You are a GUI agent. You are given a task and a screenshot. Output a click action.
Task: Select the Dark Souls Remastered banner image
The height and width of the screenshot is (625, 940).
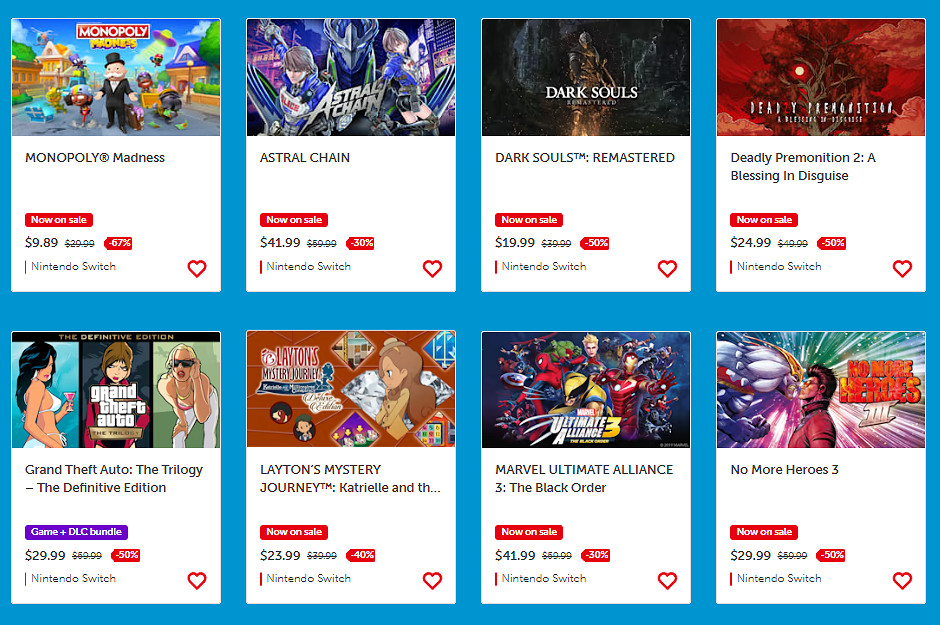[x=586, y=77]
